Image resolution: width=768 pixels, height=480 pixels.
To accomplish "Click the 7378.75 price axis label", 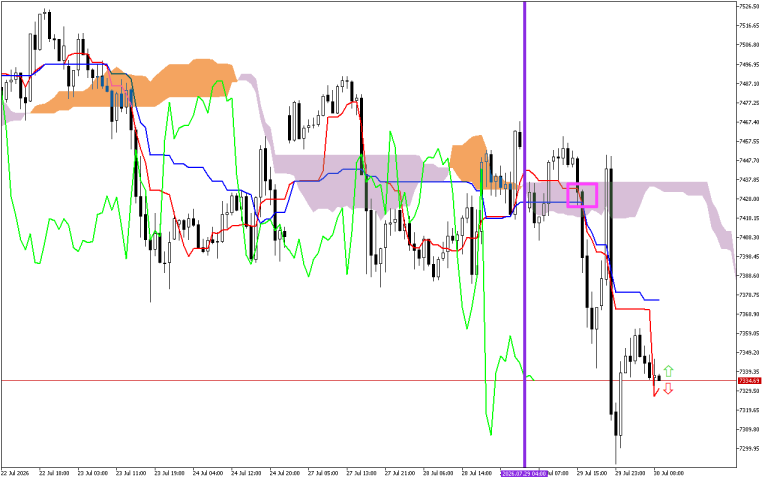I will (749, 295).
